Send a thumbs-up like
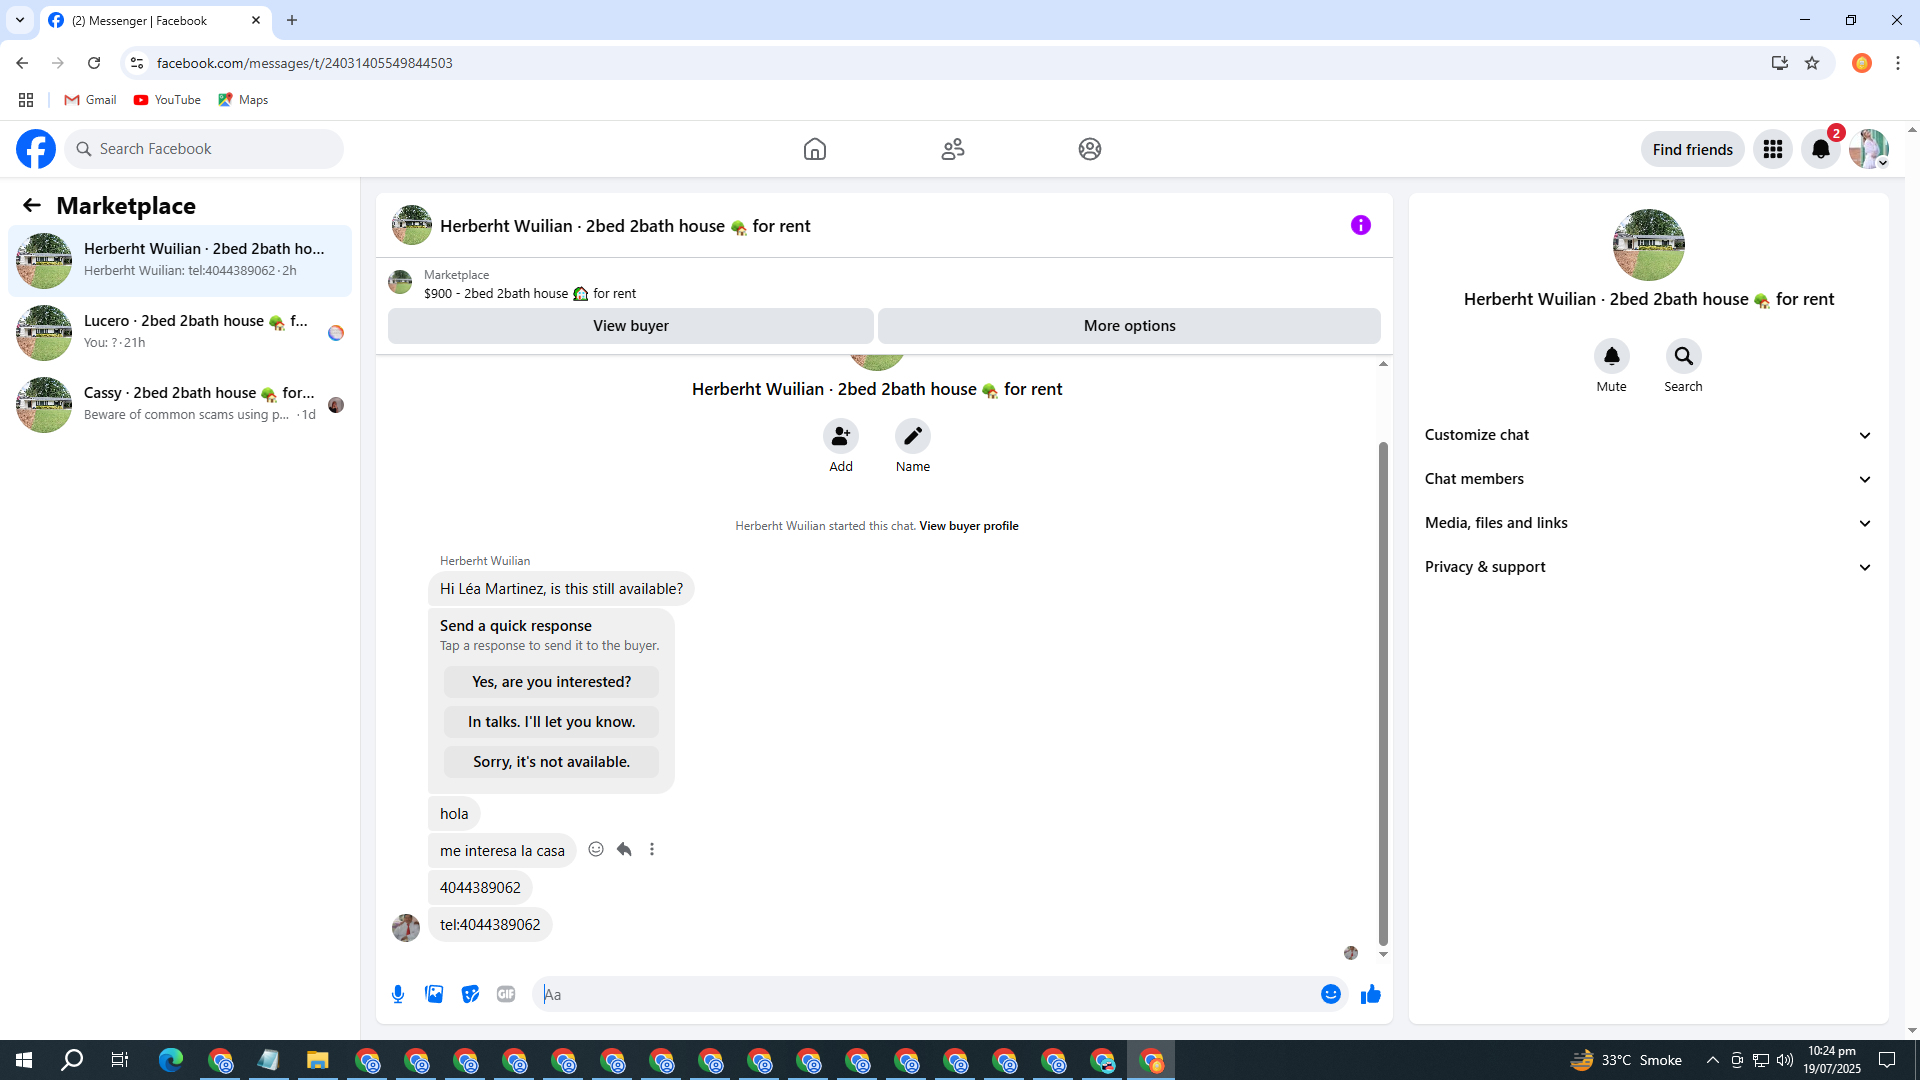Viewport: 1920px width, 1080px height. click(x=1370, y=994)
